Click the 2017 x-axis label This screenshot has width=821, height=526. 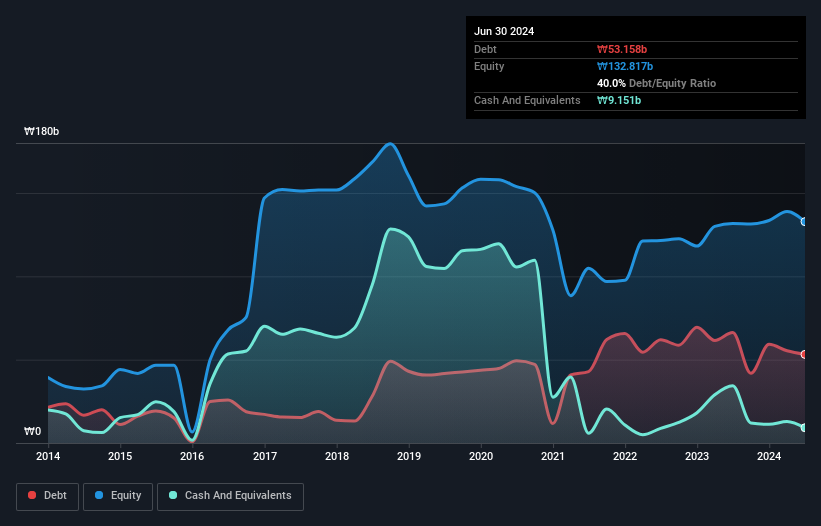coord(265,456)
